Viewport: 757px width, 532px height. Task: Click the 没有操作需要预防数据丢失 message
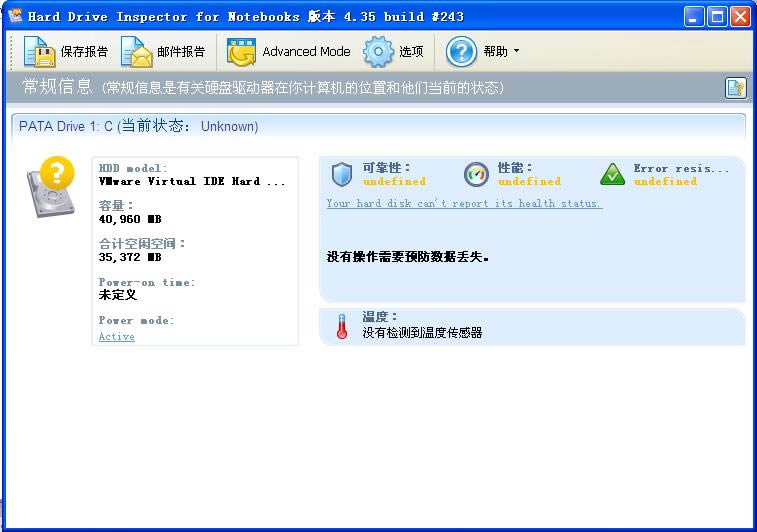point(407,257)
